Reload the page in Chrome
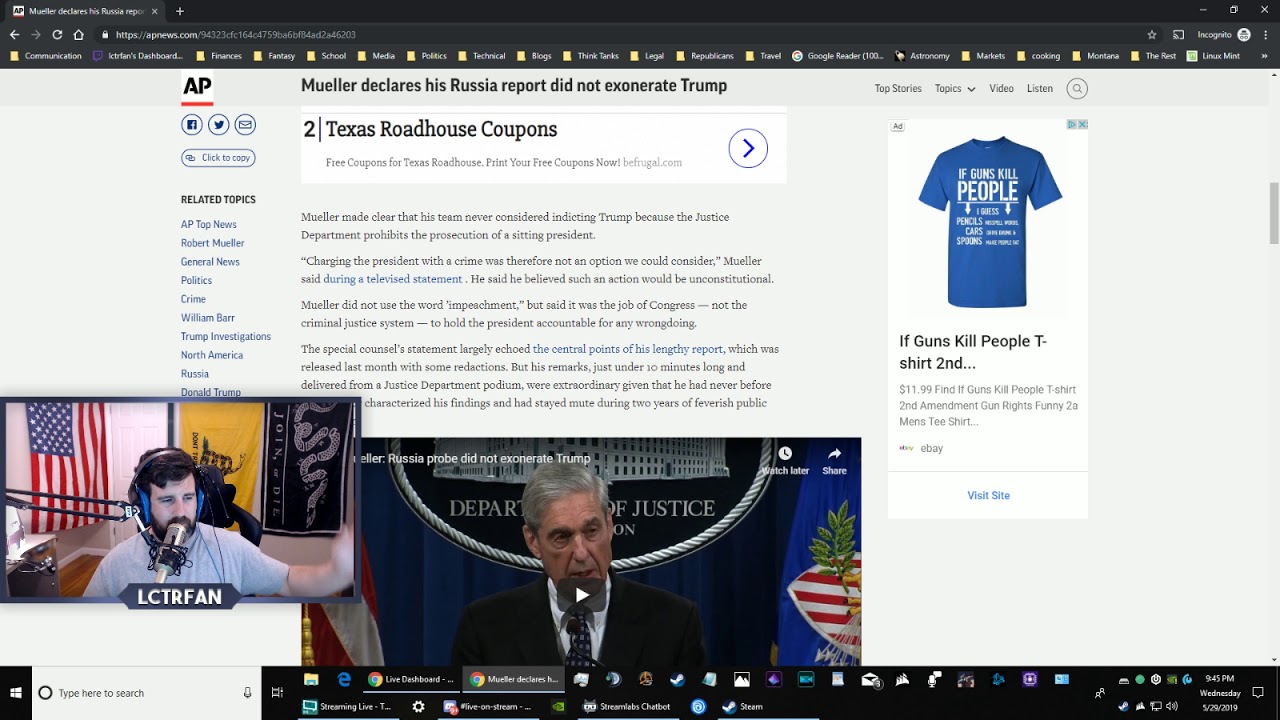Viewport: 1280px width, 720px height. (57, 34)
